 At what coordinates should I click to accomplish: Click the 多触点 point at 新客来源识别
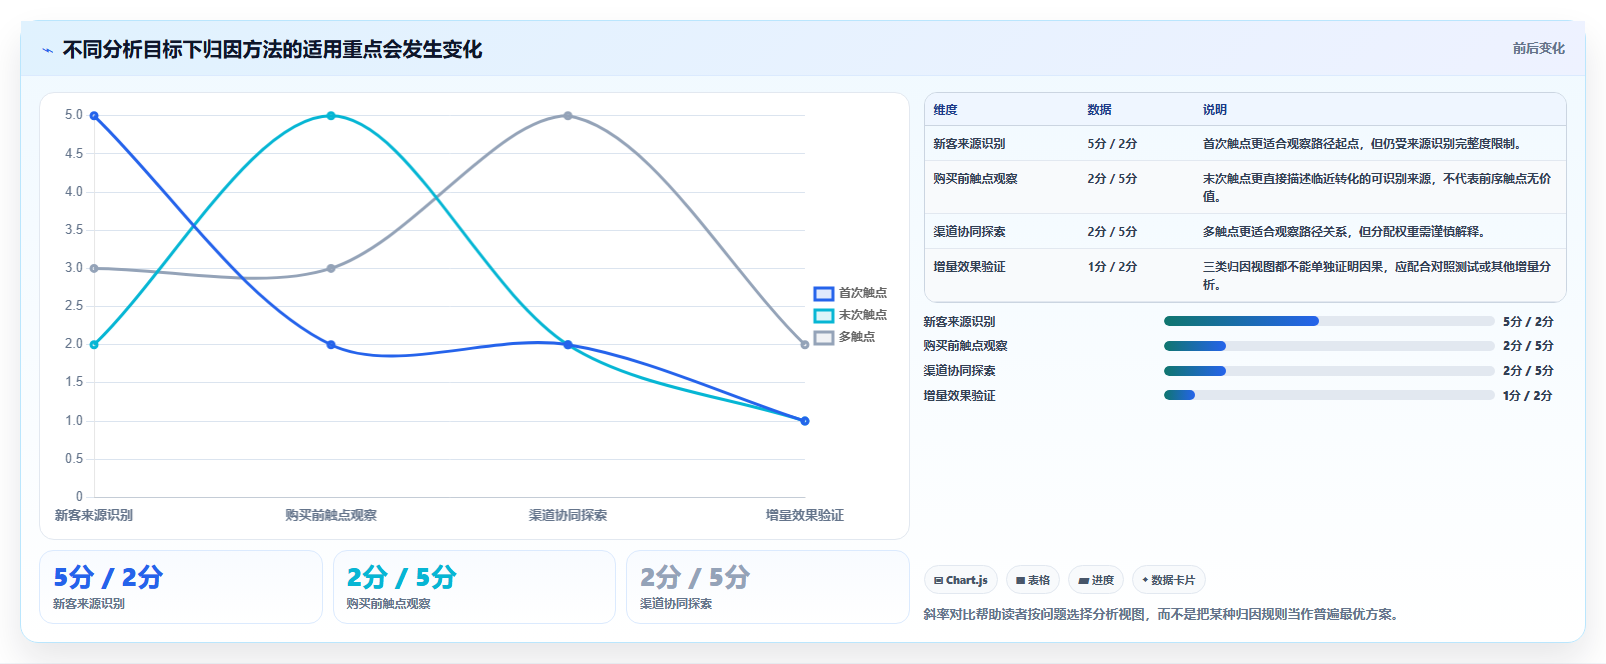point(94,268)
